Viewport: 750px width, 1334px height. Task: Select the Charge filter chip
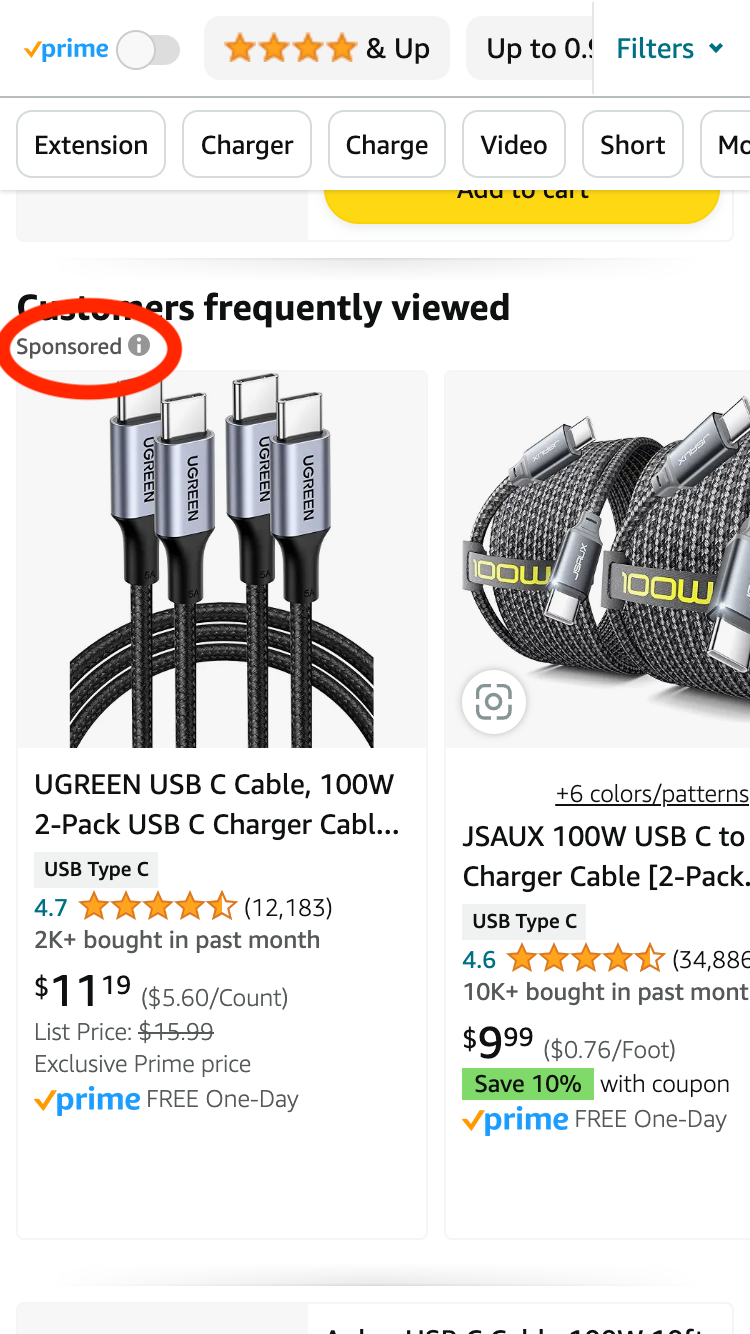(x=387, y=145)
